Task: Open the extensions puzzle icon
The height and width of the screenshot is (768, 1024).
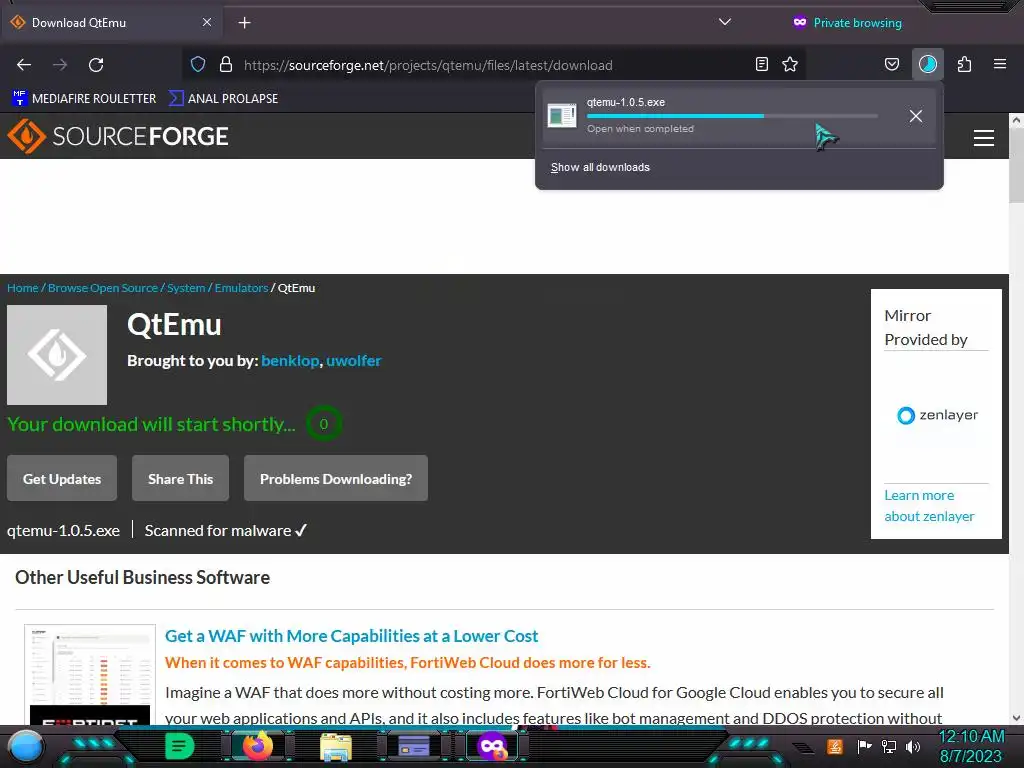Action: (964, 64)
